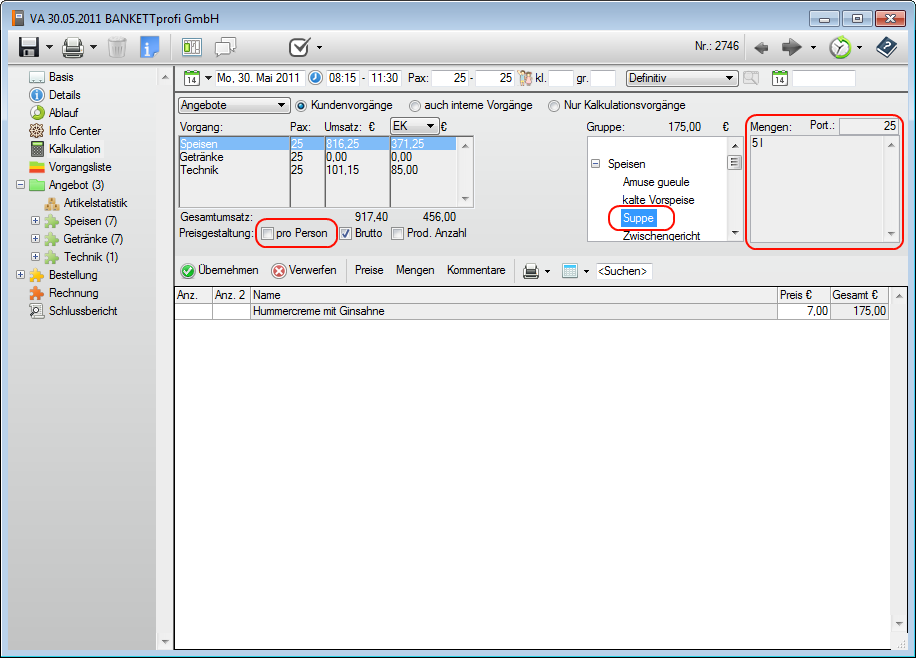The height and width of the screenshot is (658, 916).
Task: Select Amuse gueule in the group tree
Action: point(655,182)
